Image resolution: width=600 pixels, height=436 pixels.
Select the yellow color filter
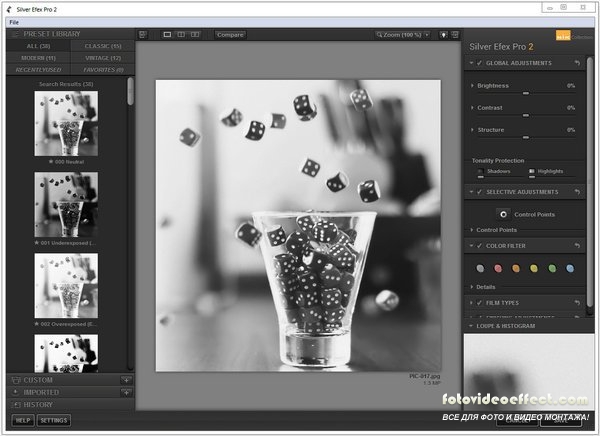coord(534,268)
